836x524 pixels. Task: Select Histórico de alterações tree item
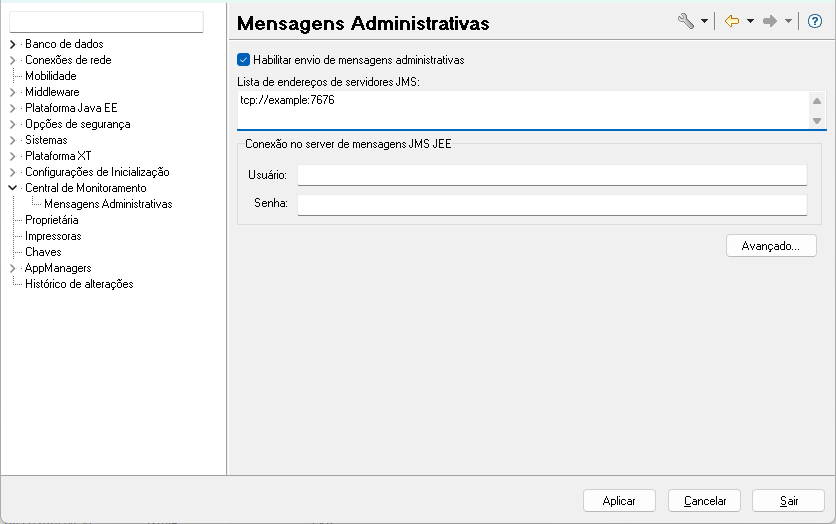click(x=79, y=284)
